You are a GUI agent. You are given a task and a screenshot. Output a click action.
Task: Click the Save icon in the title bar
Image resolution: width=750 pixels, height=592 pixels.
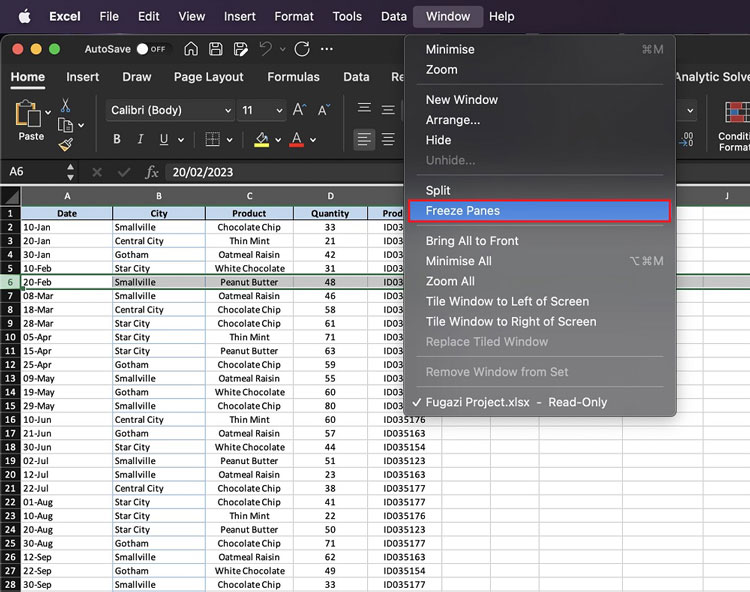pyautogui.click(x=216, y=49)
